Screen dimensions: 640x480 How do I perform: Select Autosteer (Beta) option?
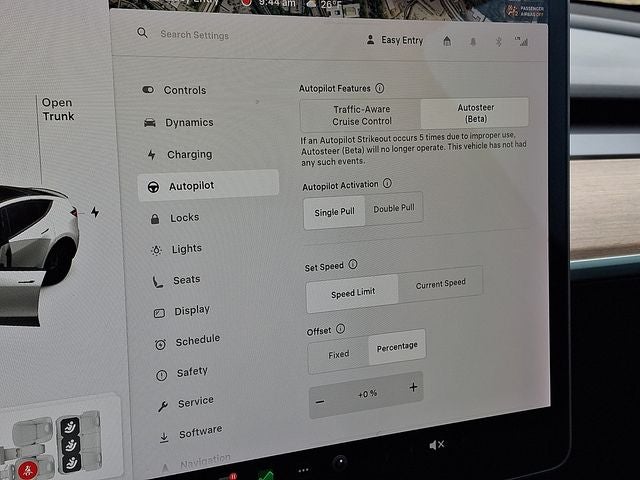coord(475,113)
